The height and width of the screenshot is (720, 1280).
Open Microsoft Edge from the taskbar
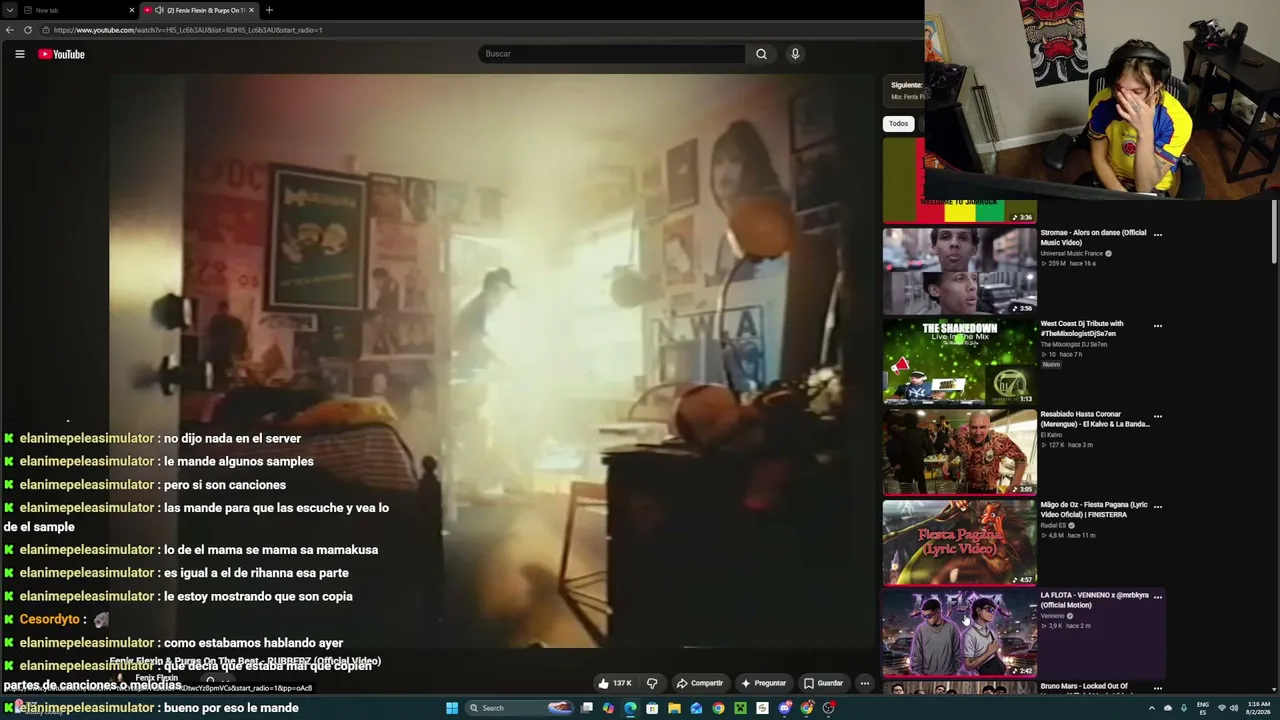tap(630, 708)
